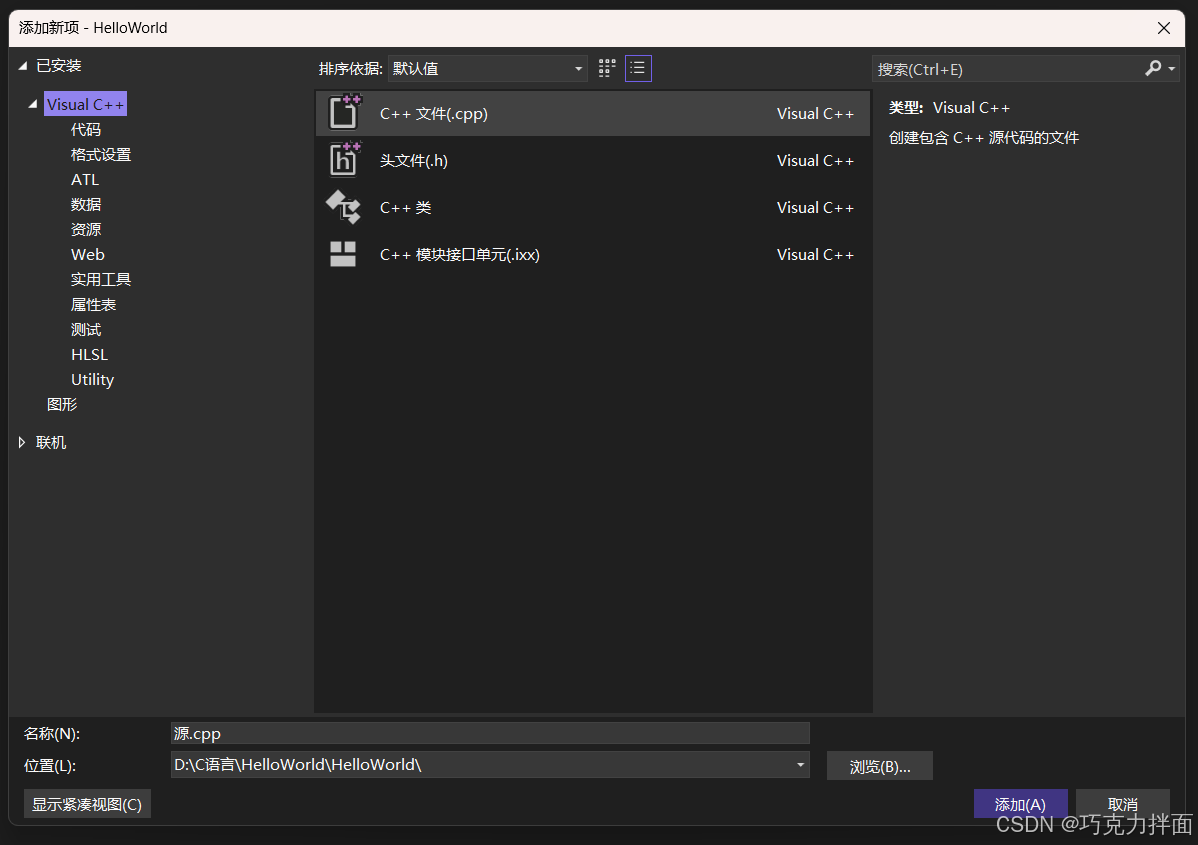Select the 属性表 category

click(x=93, y=304)
